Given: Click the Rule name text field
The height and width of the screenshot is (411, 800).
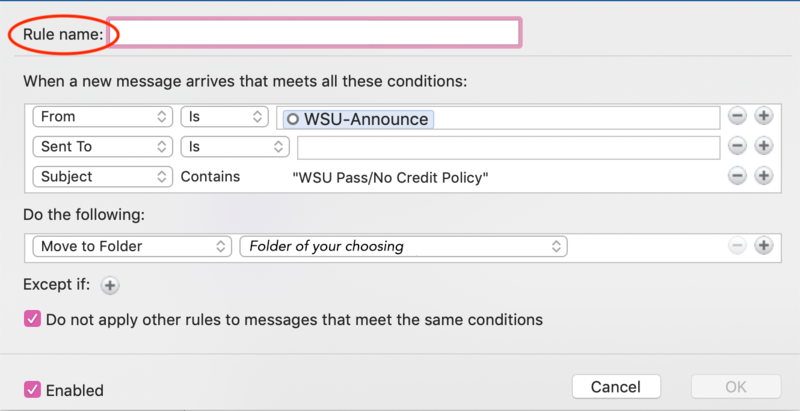Looking at the screenshot, I should (x=314, y=33).
